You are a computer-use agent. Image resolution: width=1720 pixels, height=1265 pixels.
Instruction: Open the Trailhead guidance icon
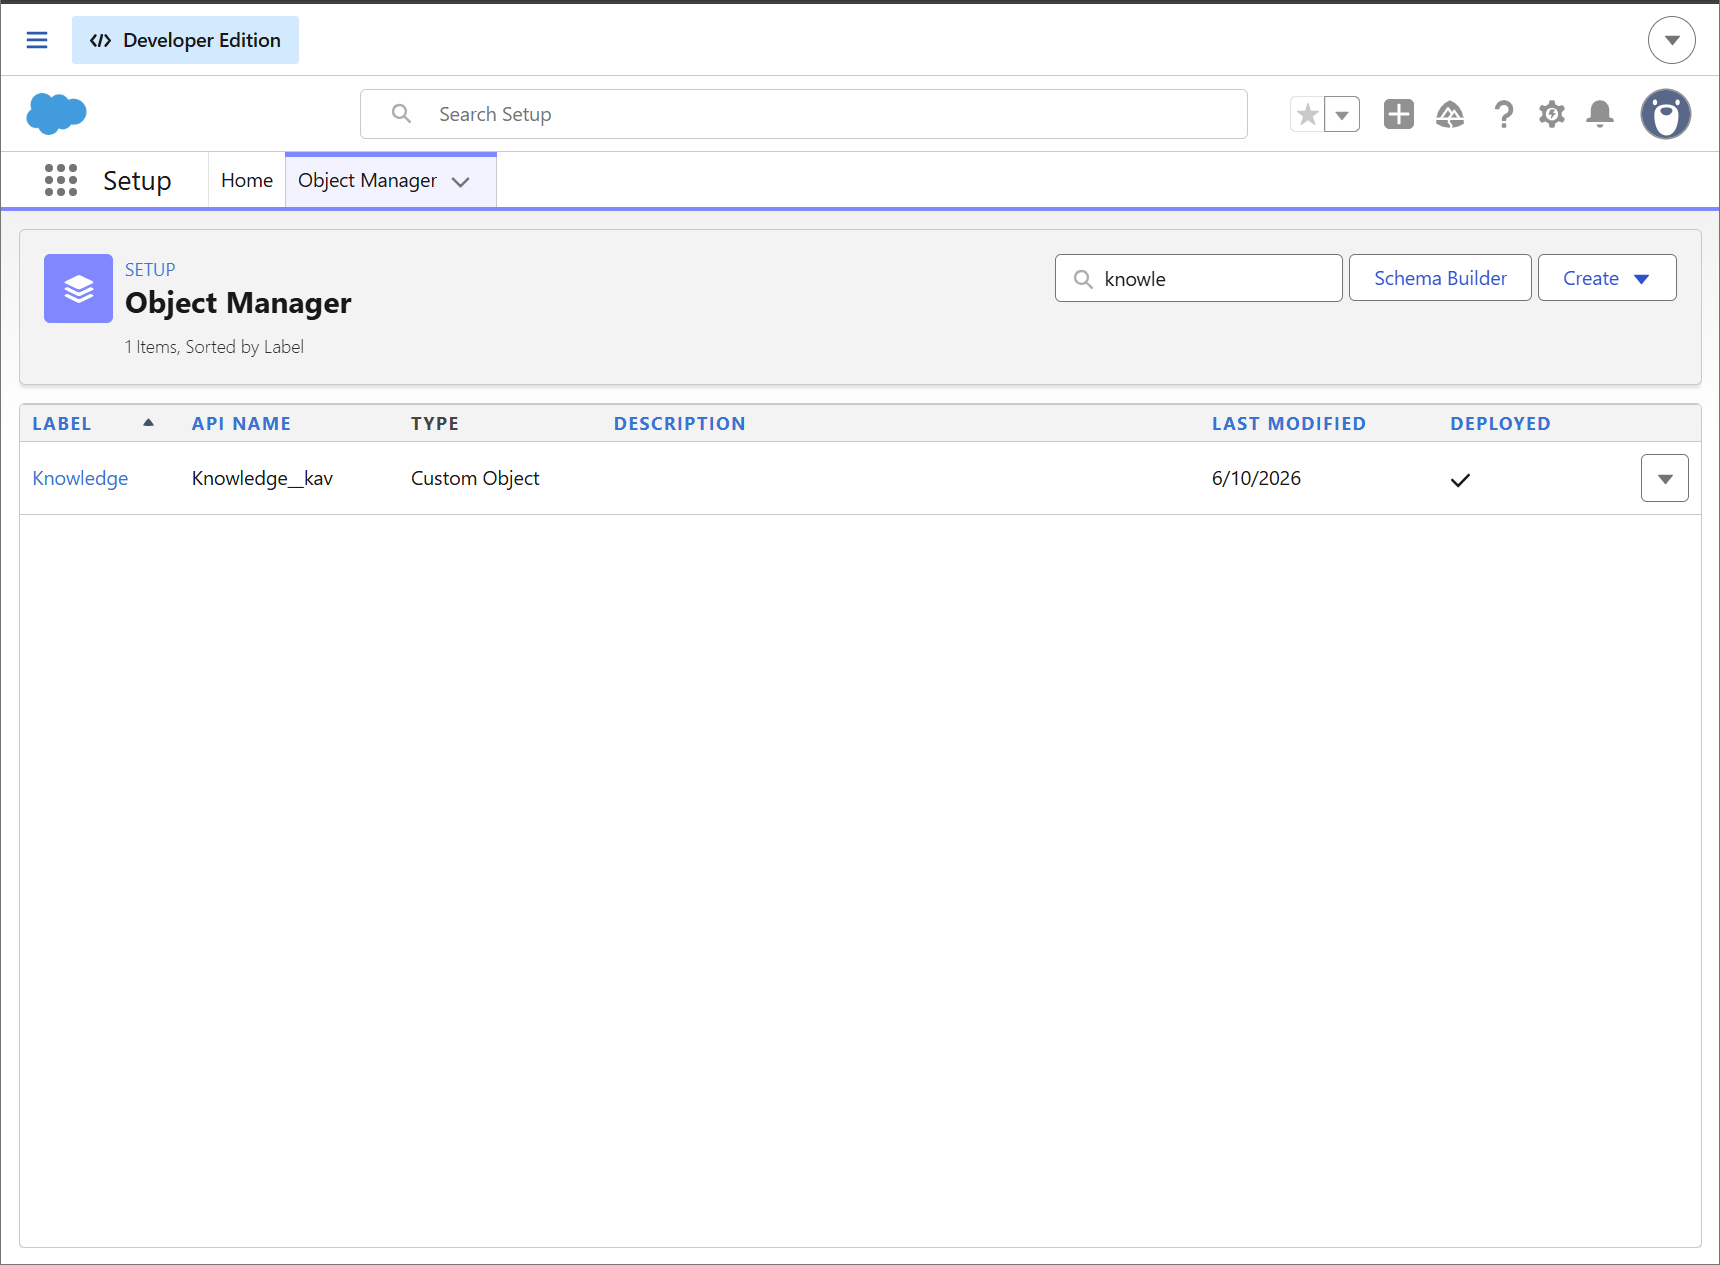(x=1450, y=114)
